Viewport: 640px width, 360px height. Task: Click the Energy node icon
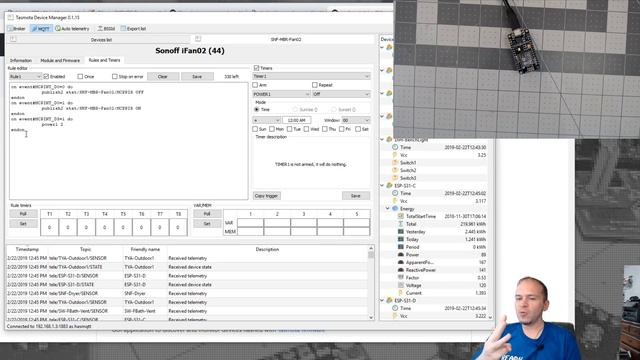coord(395,209)
